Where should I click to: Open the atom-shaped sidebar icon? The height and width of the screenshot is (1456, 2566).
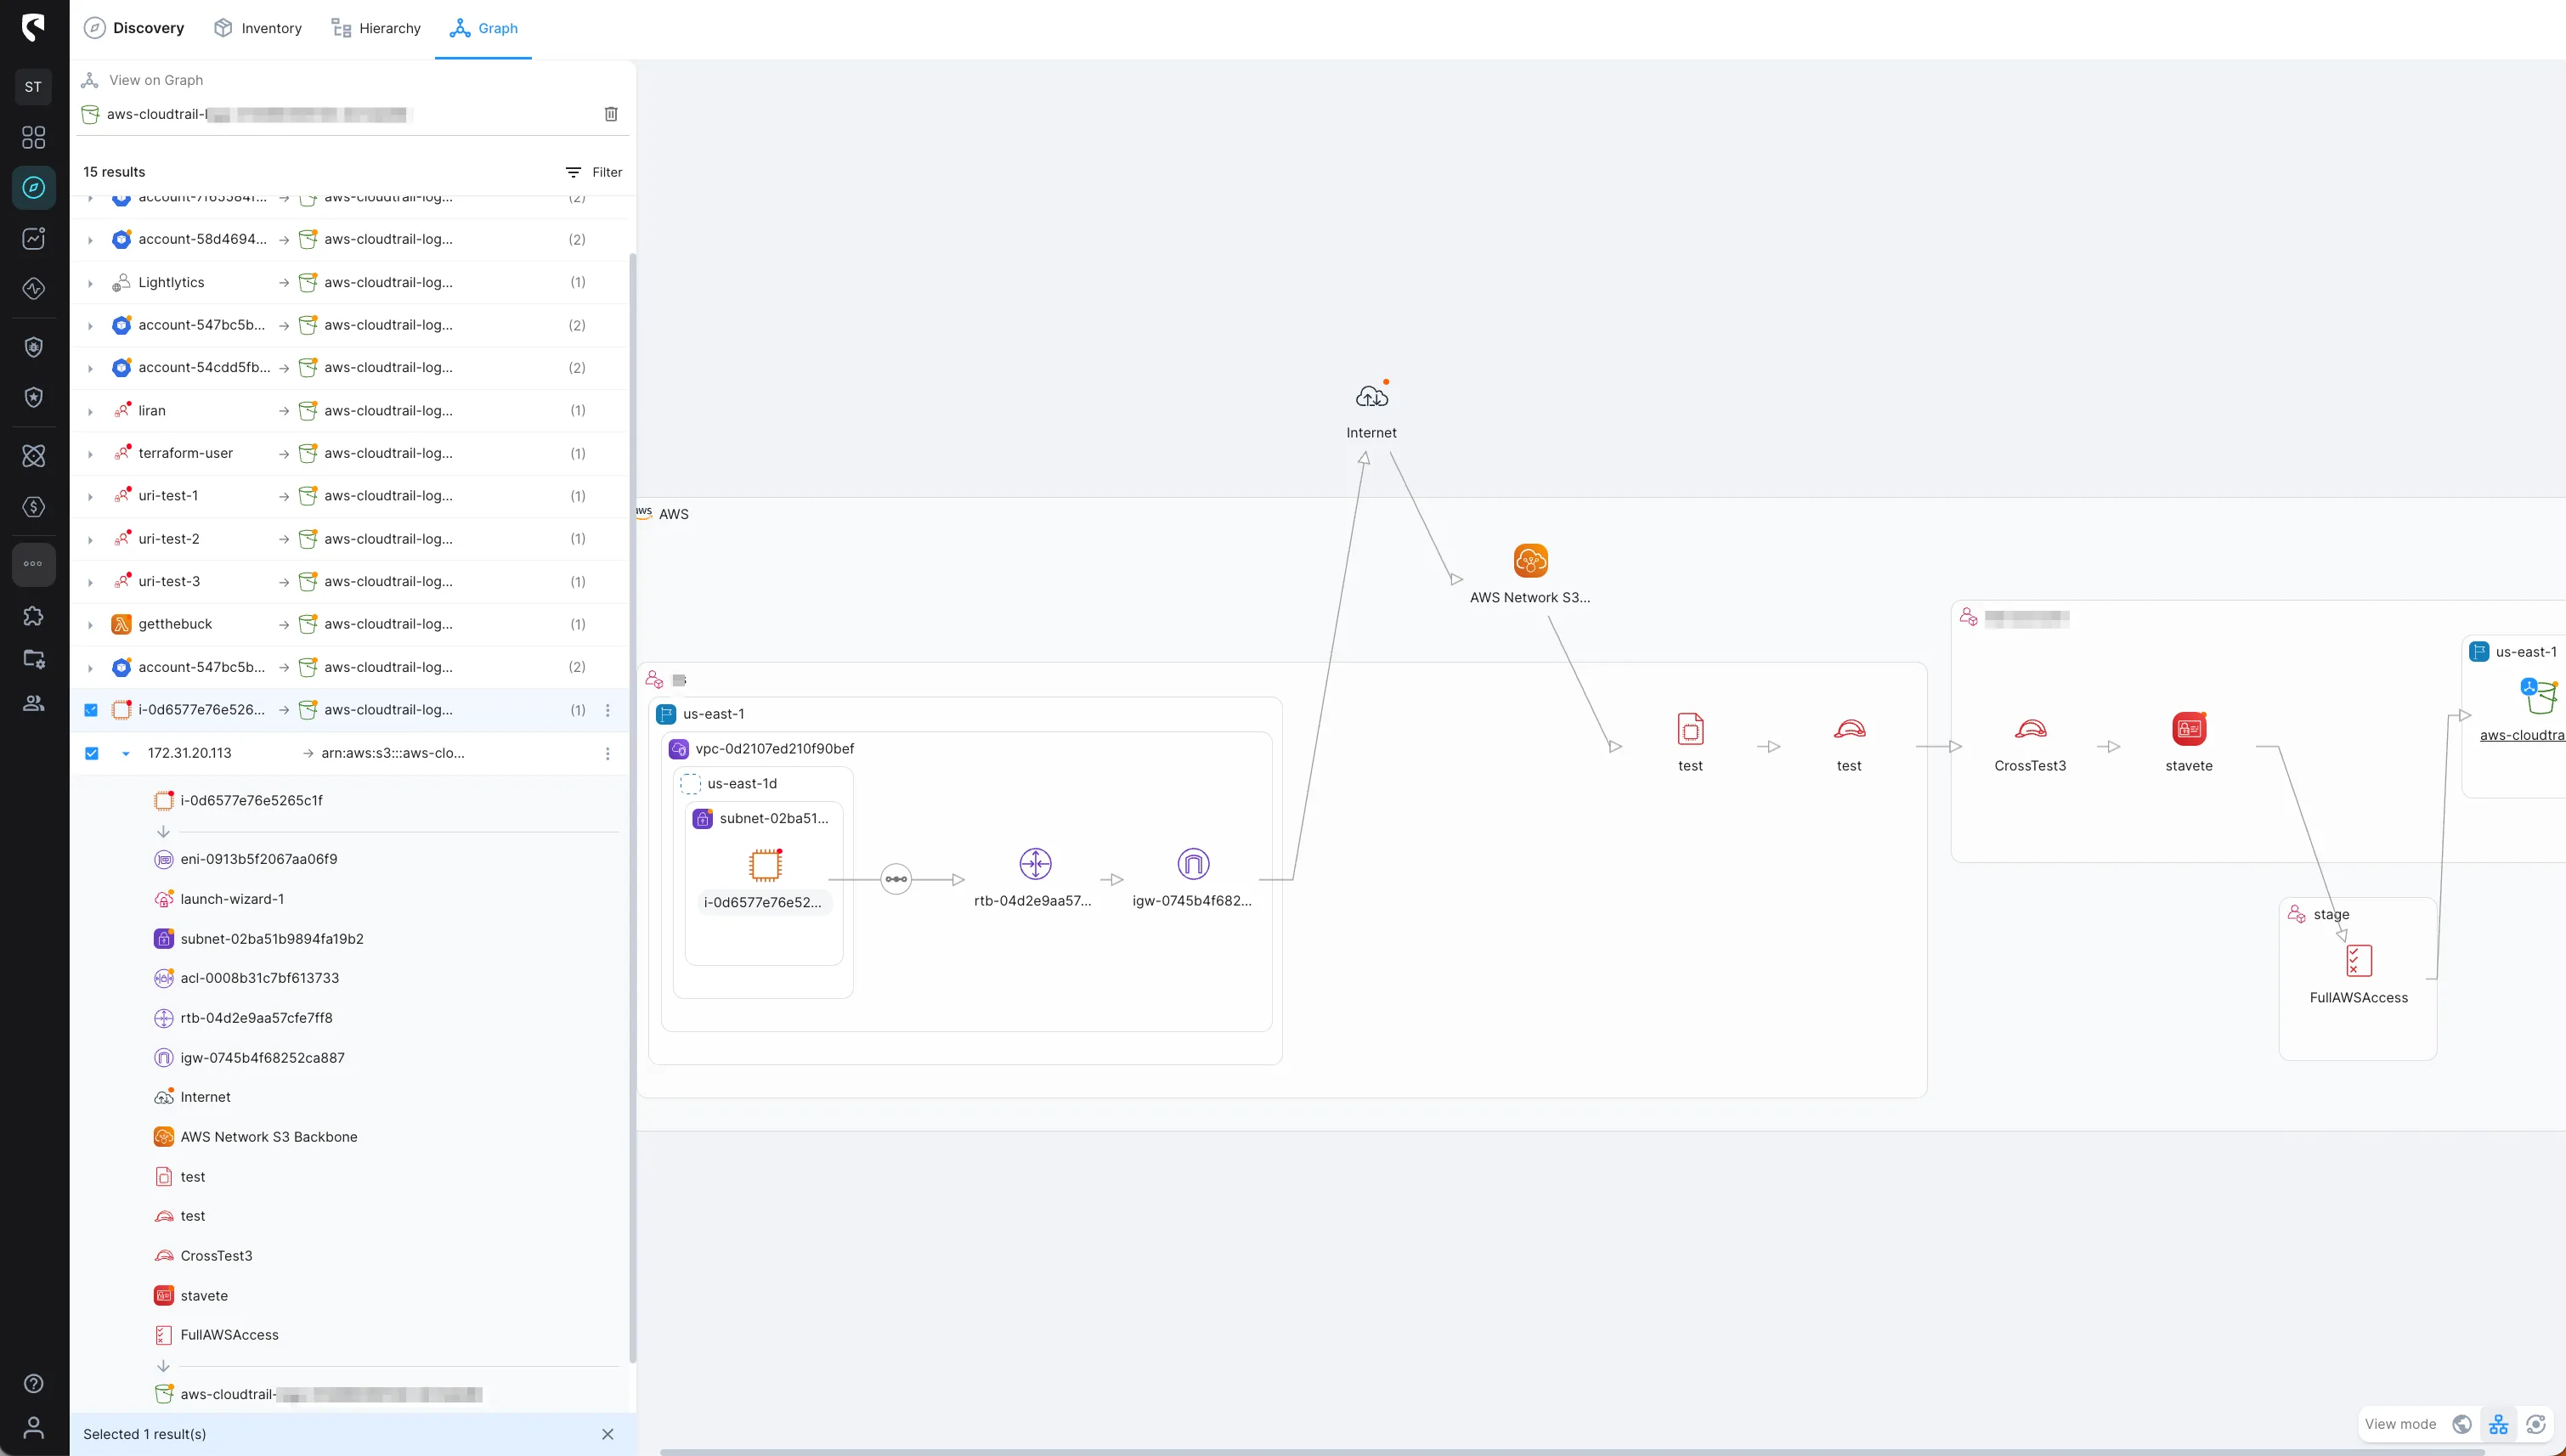pos(33,456)
